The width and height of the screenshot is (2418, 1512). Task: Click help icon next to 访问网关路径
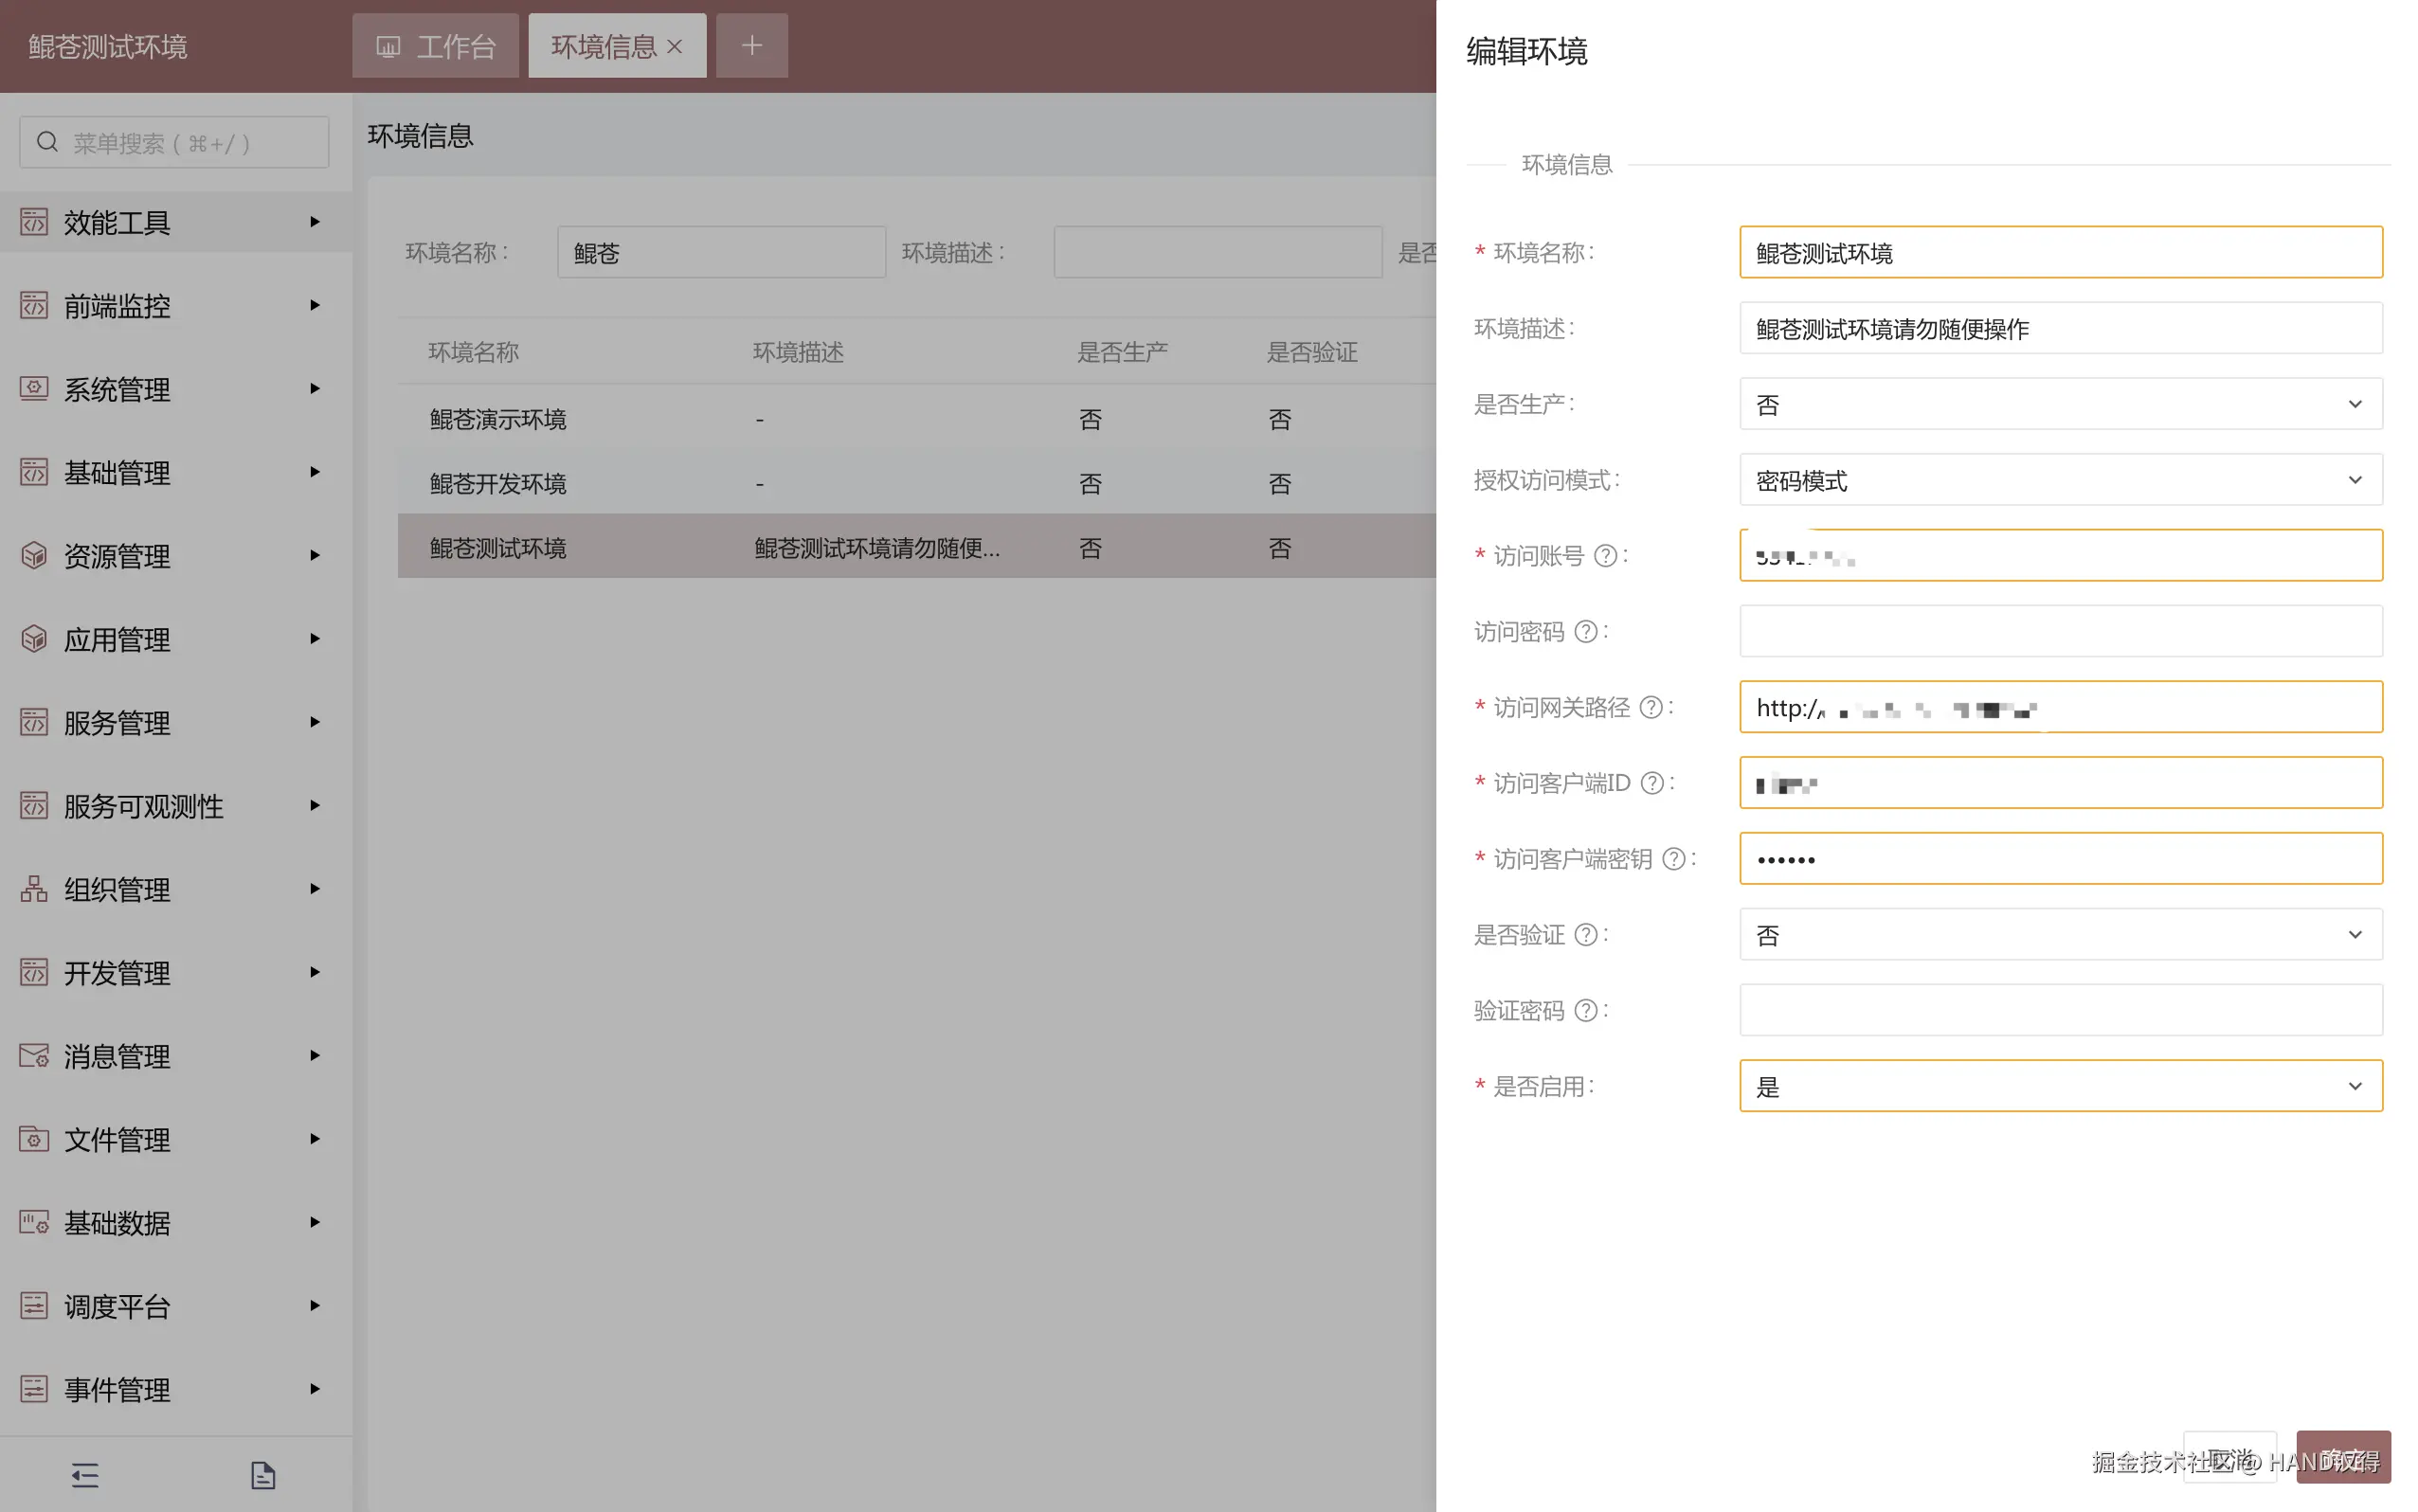(x=1651, y=708)
